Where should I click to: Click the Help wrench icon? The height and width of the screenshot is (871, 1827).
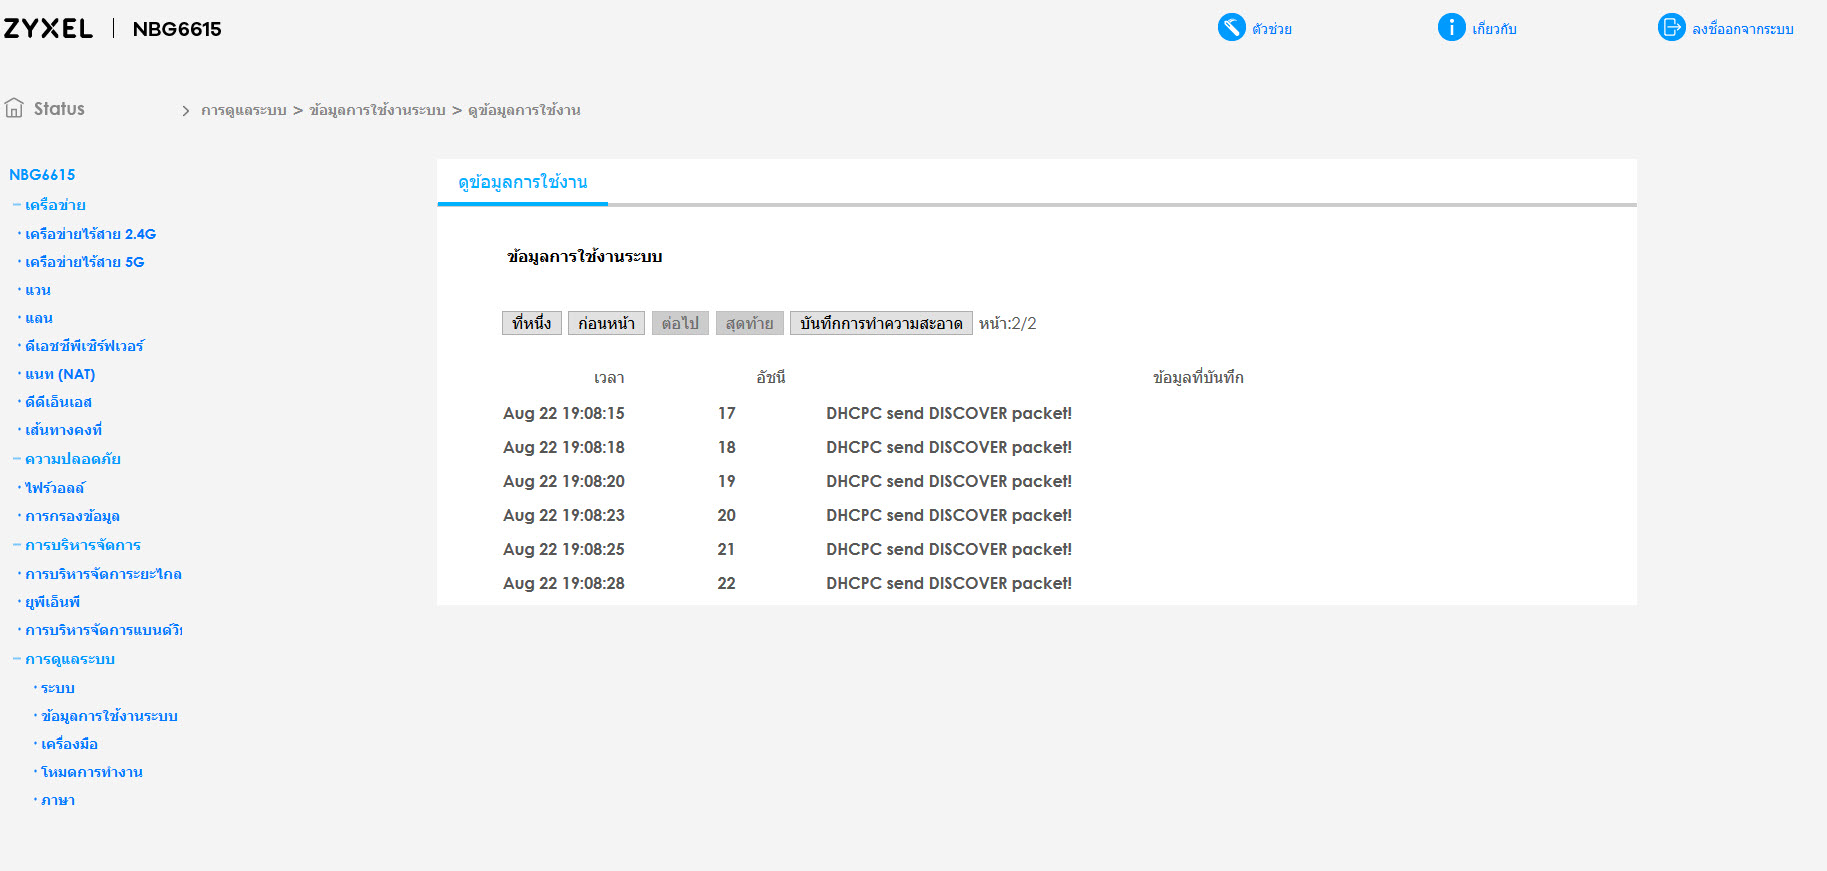click(x=1231, y=27)
